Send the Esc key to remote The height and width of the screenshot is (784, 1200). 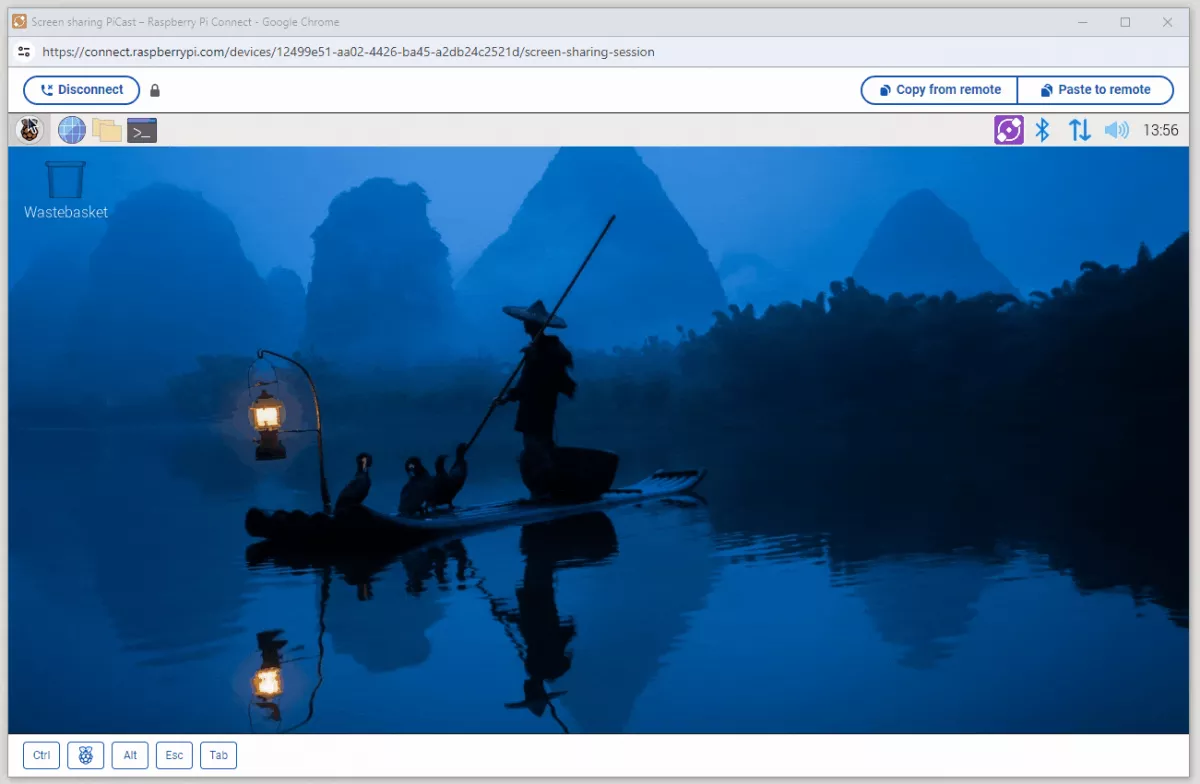pyautogui.click(x=174, y=755)
